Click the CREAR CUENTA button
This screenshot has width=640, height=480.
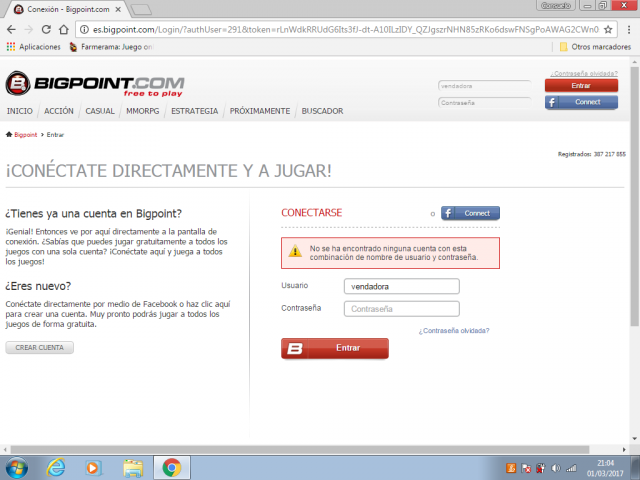click(39, 347)
